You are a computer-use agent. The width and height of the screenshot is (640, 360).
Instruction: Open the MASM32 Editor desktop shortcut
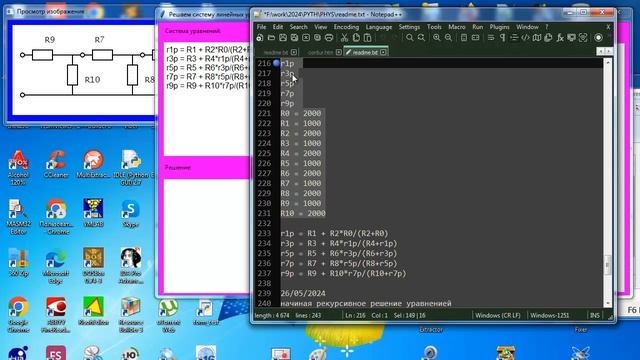point(18,217)
